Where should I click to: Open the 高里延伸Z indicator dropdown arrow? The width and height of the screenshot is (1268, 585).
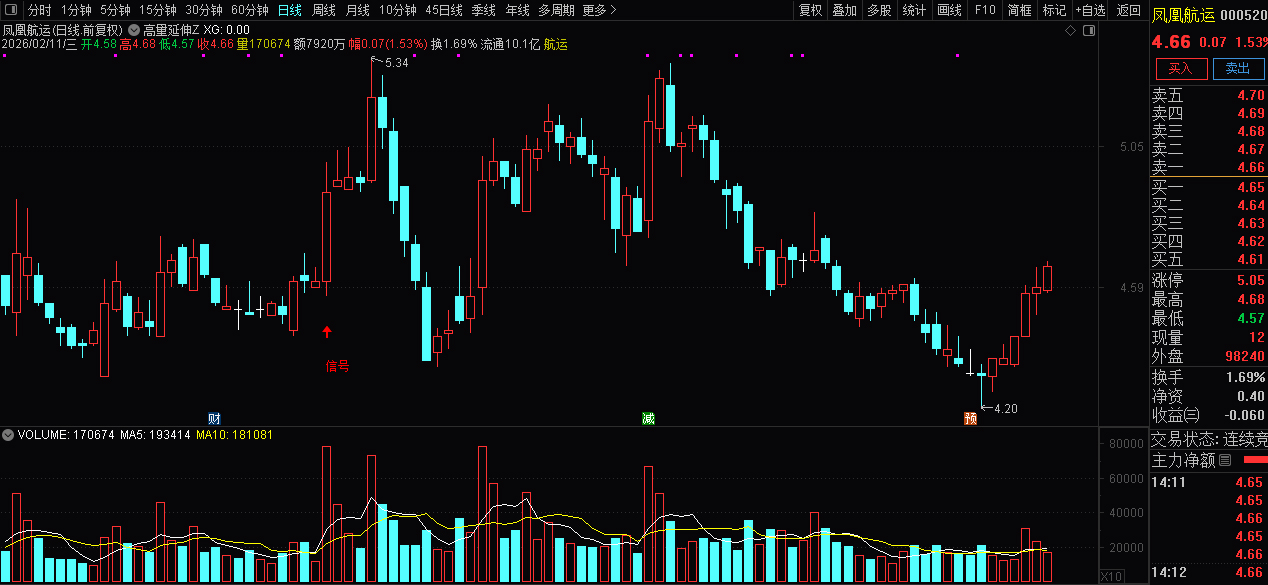pyautogui.click(x=134, y=30)
